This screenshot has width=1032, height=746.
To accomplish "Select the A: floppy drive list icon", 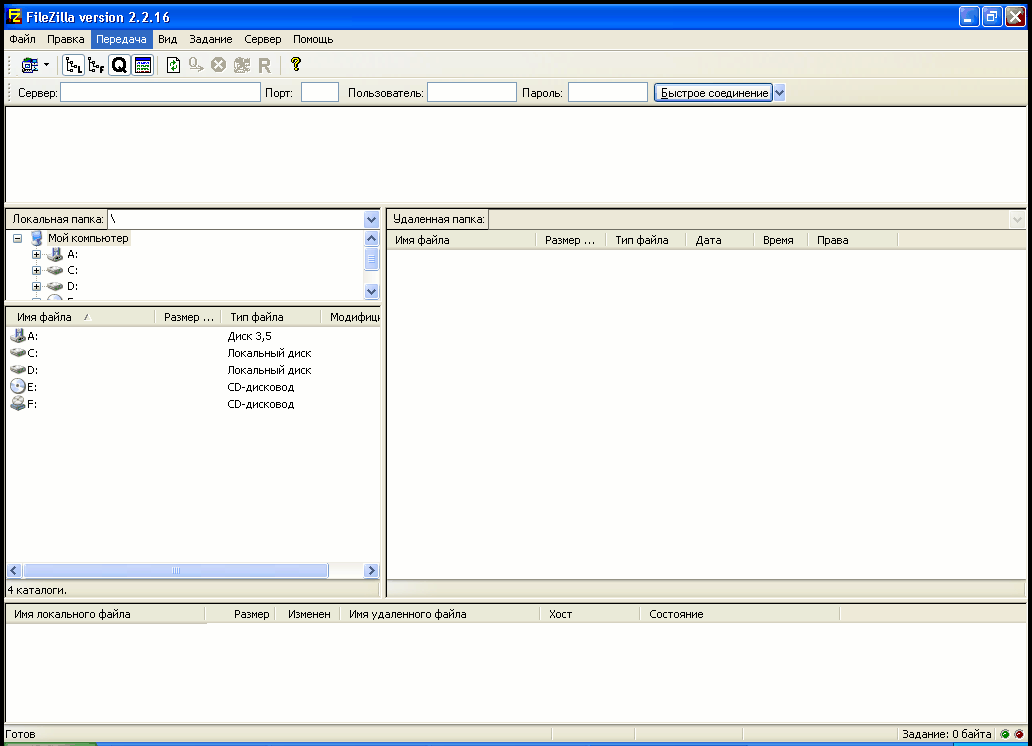I will pyautogui.click(x=18, y=336).
